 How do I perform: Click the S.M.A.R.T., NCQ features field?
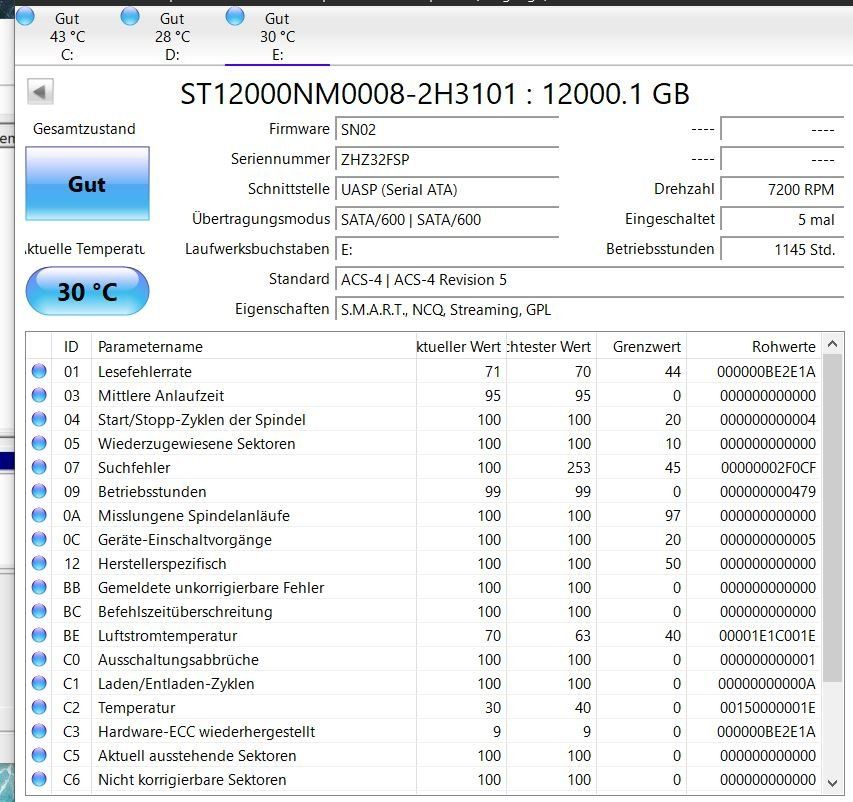tap(589, 309)
